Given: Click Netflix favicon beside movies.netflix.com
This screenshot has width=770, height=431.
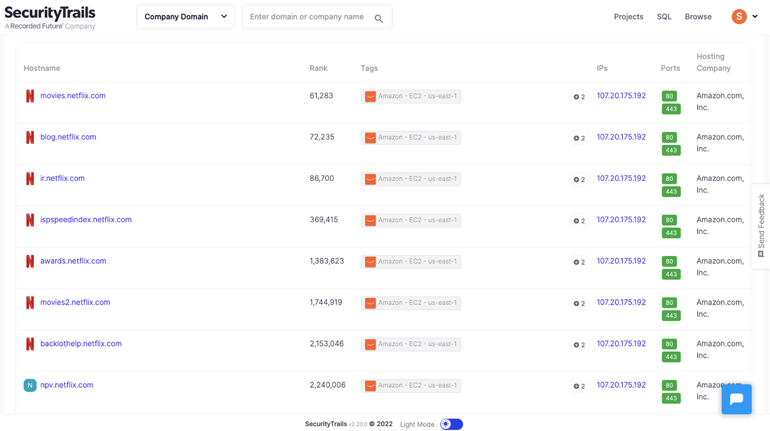Looking at the screenshot, I should click(x=30, y=96).
